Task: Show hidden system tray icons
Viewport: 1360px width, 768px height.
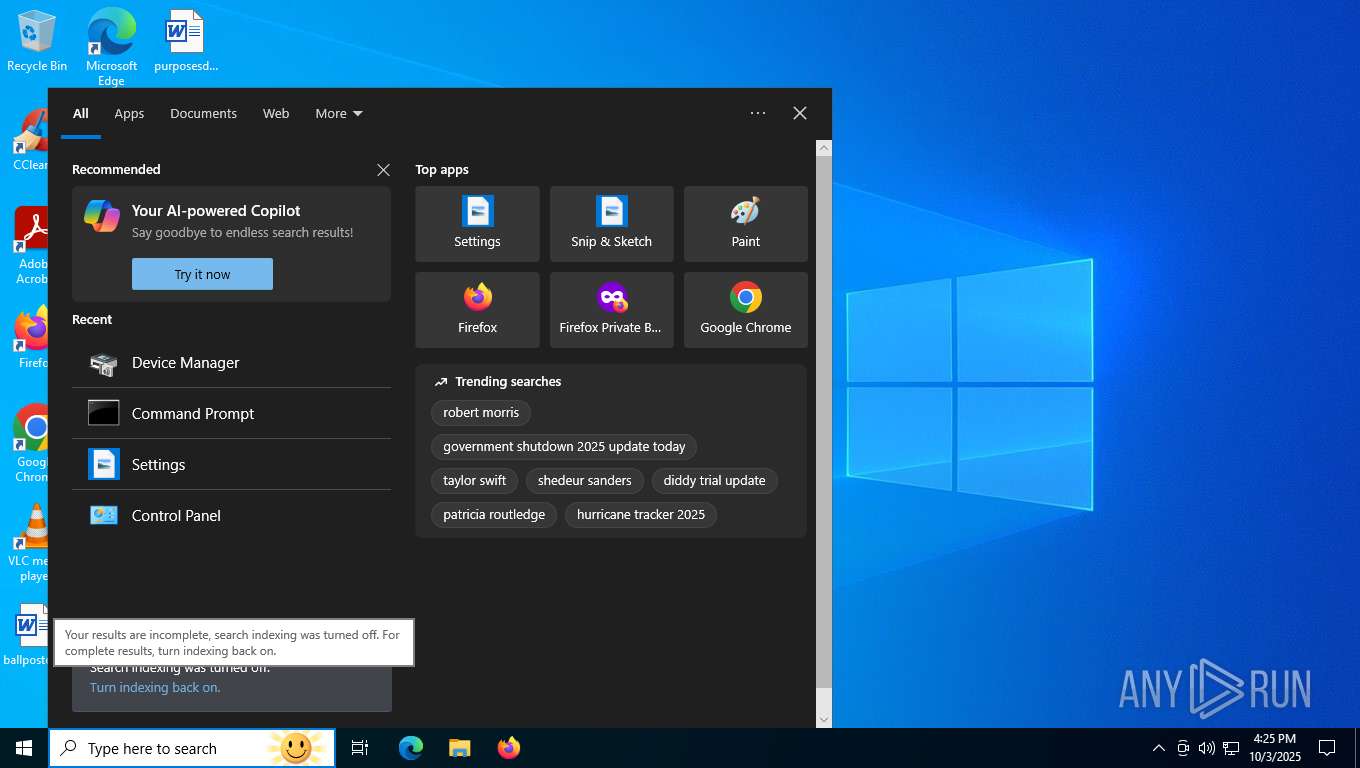Action: tap(1159, 748)
